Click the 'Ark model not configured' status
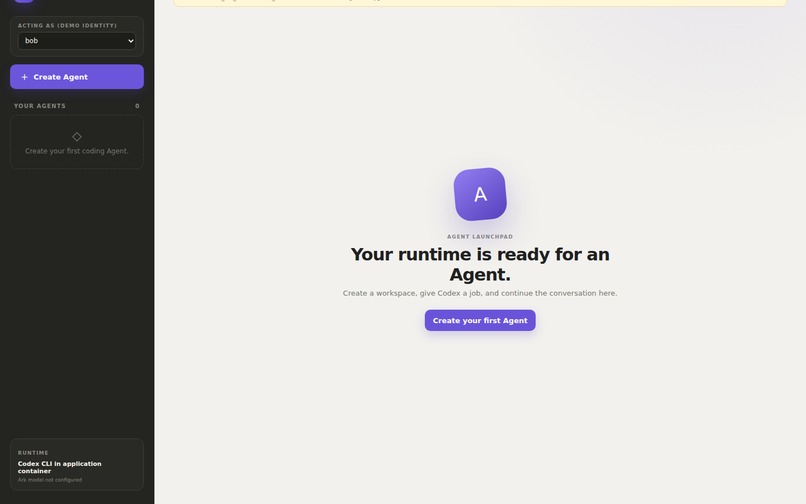Image resolution: width=806 pixels, height=504 pixels. (50, 480)
